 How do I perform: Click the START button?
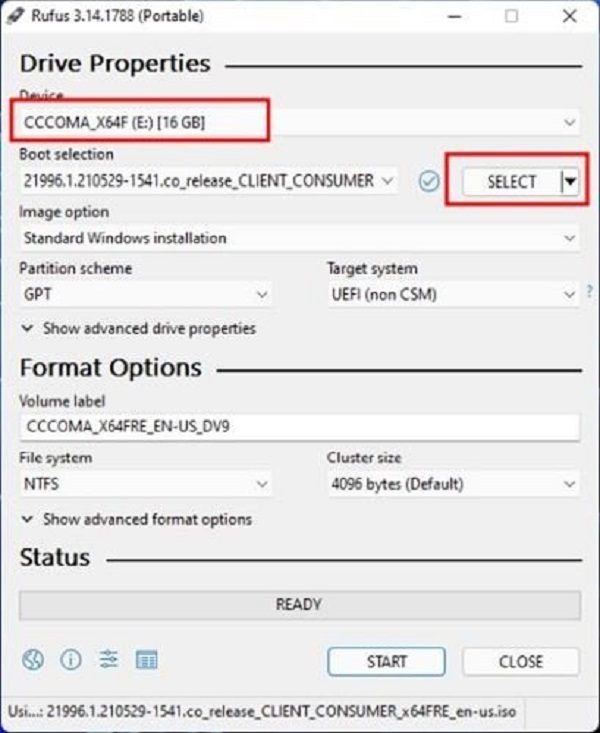tap(386, 661)
